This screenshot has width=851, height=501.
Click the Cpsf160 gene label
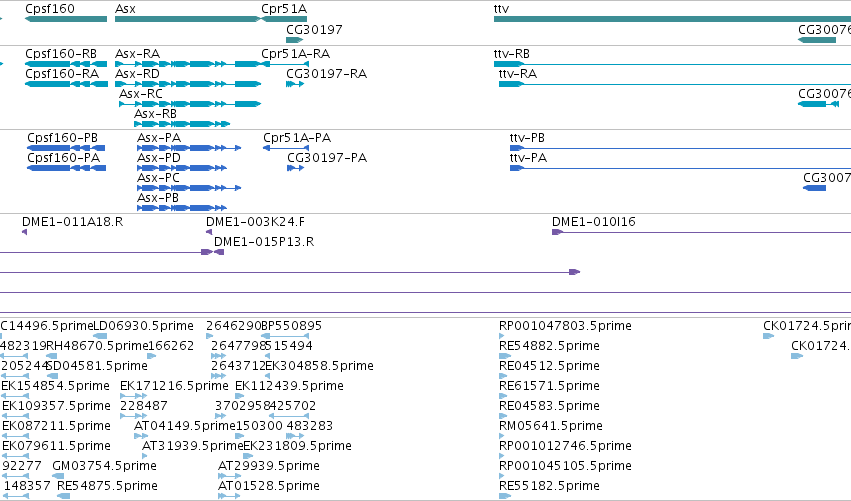click(50, 9)
